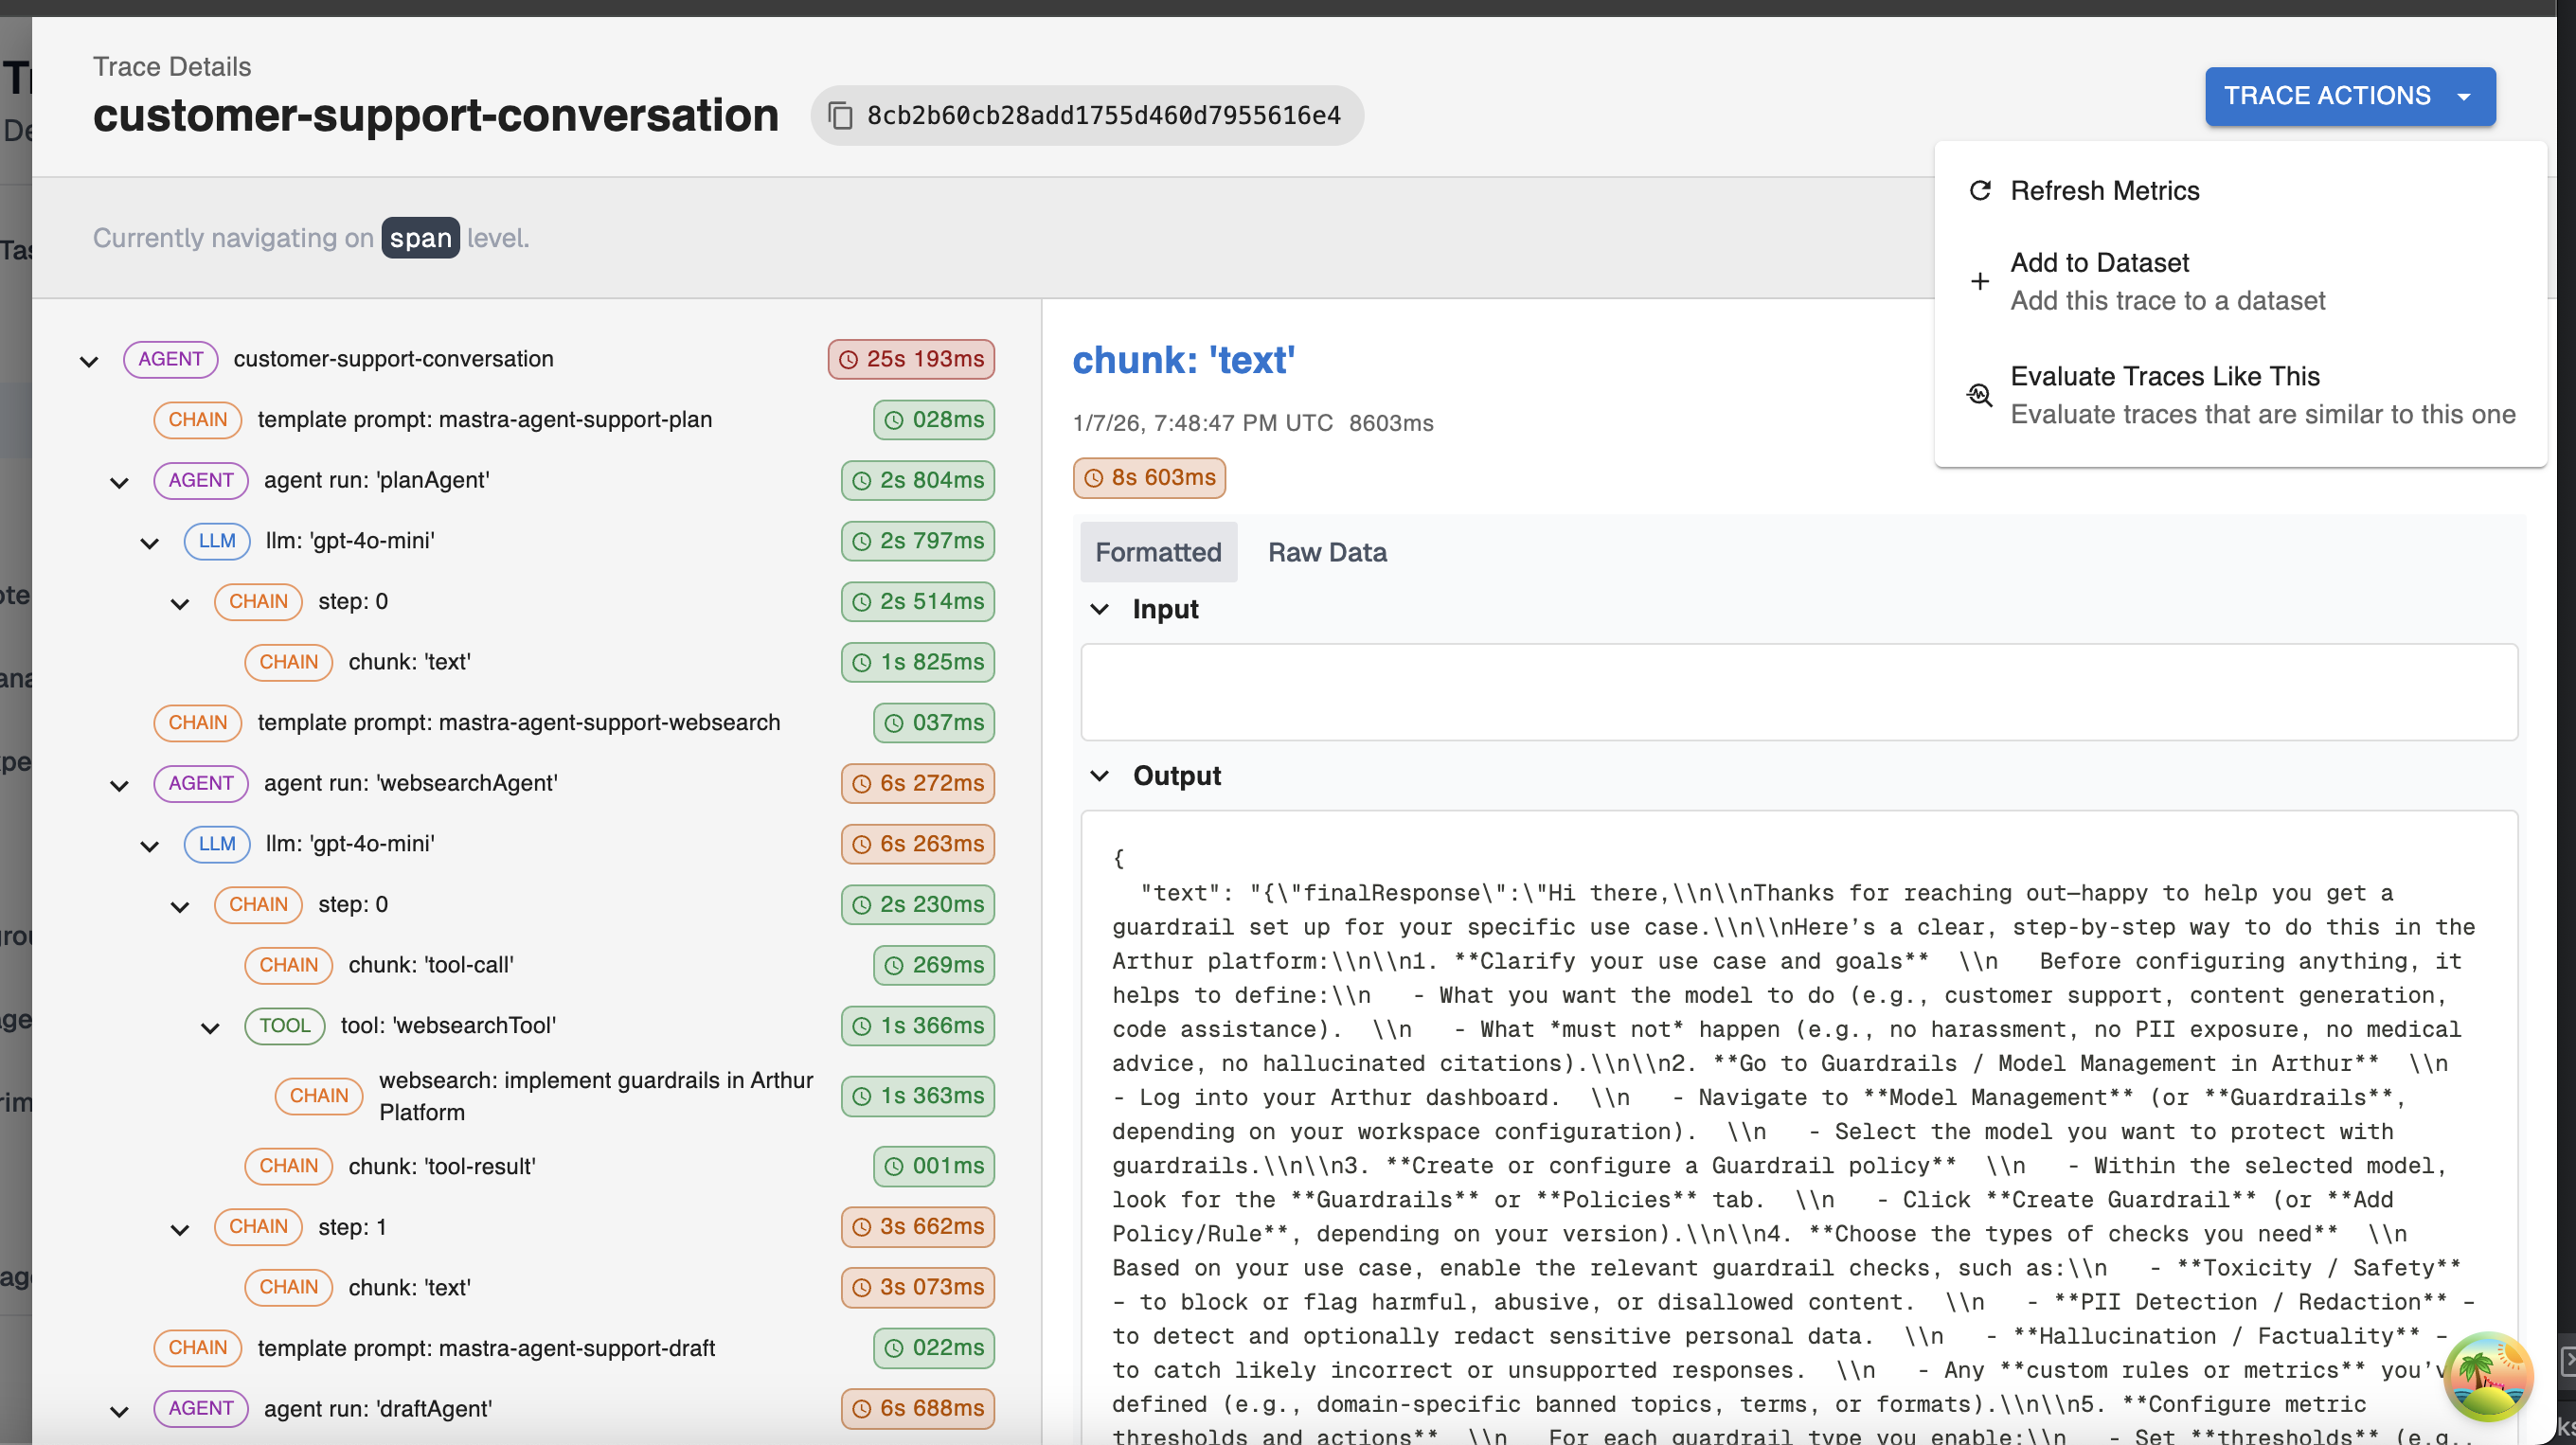Screen dimensions: 2576x1445
Task: Collapse the Output section
Action: pyautogui.click(x=1099, y=776)
